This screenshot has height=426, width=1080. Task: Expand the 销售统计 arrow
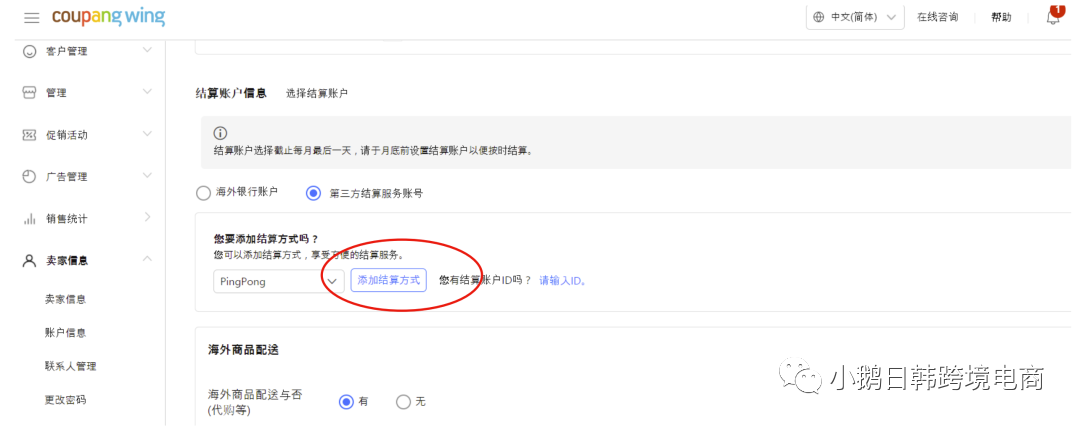coord(147,217)
